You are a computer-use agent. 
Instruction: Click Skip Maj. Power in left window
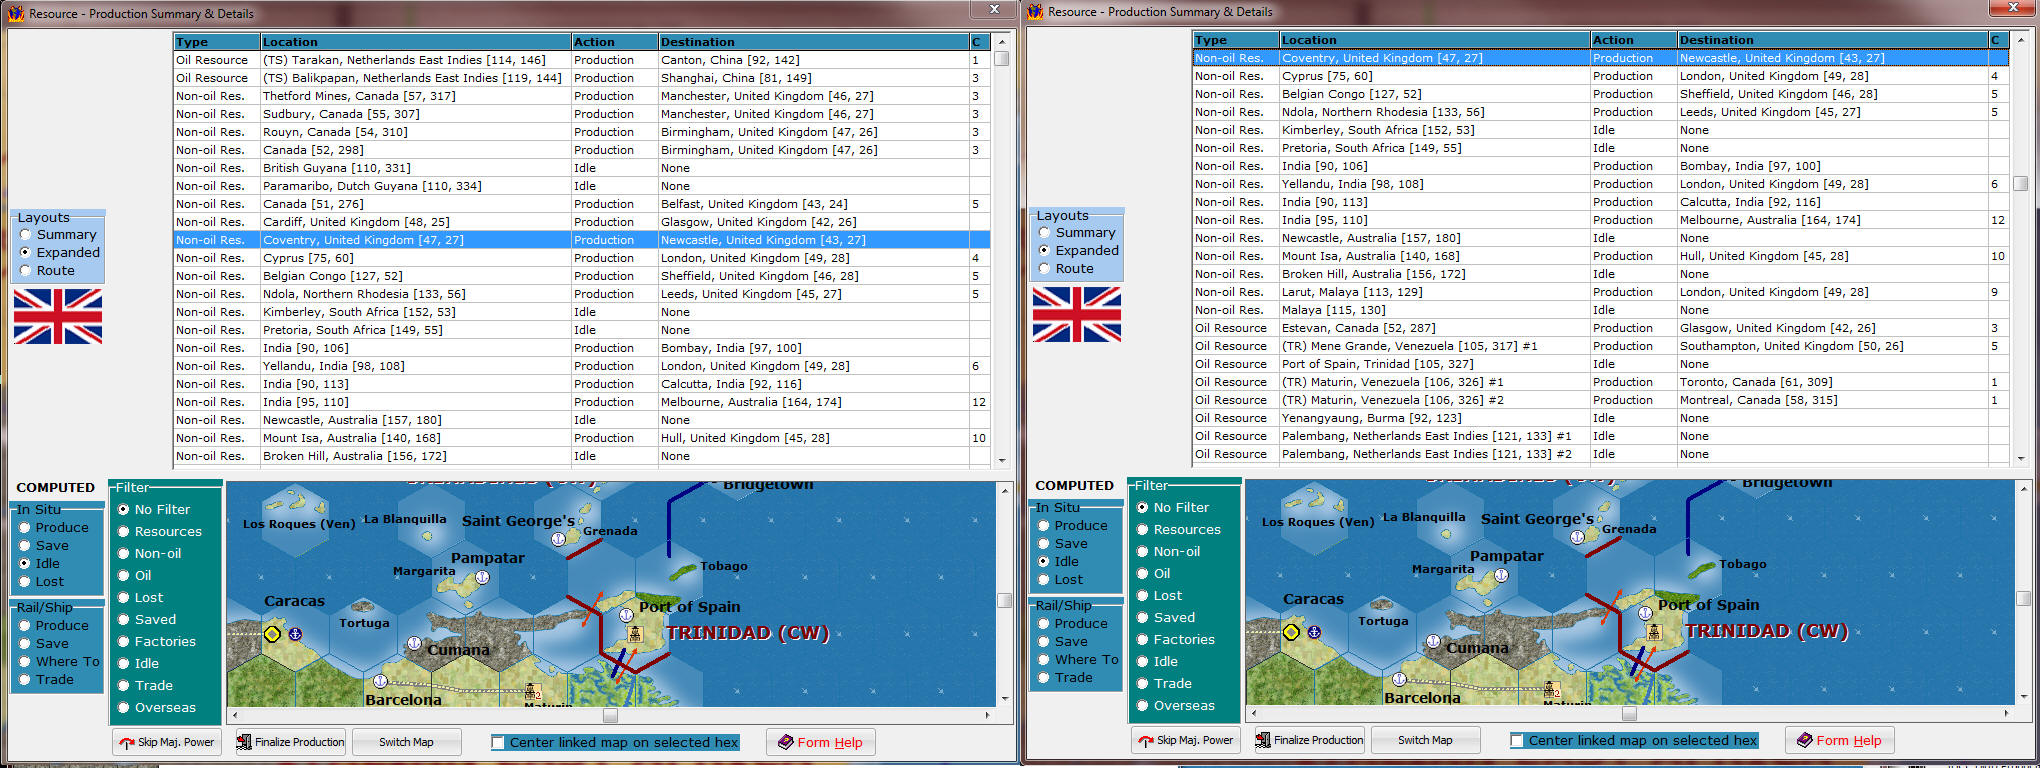point(166,742)
